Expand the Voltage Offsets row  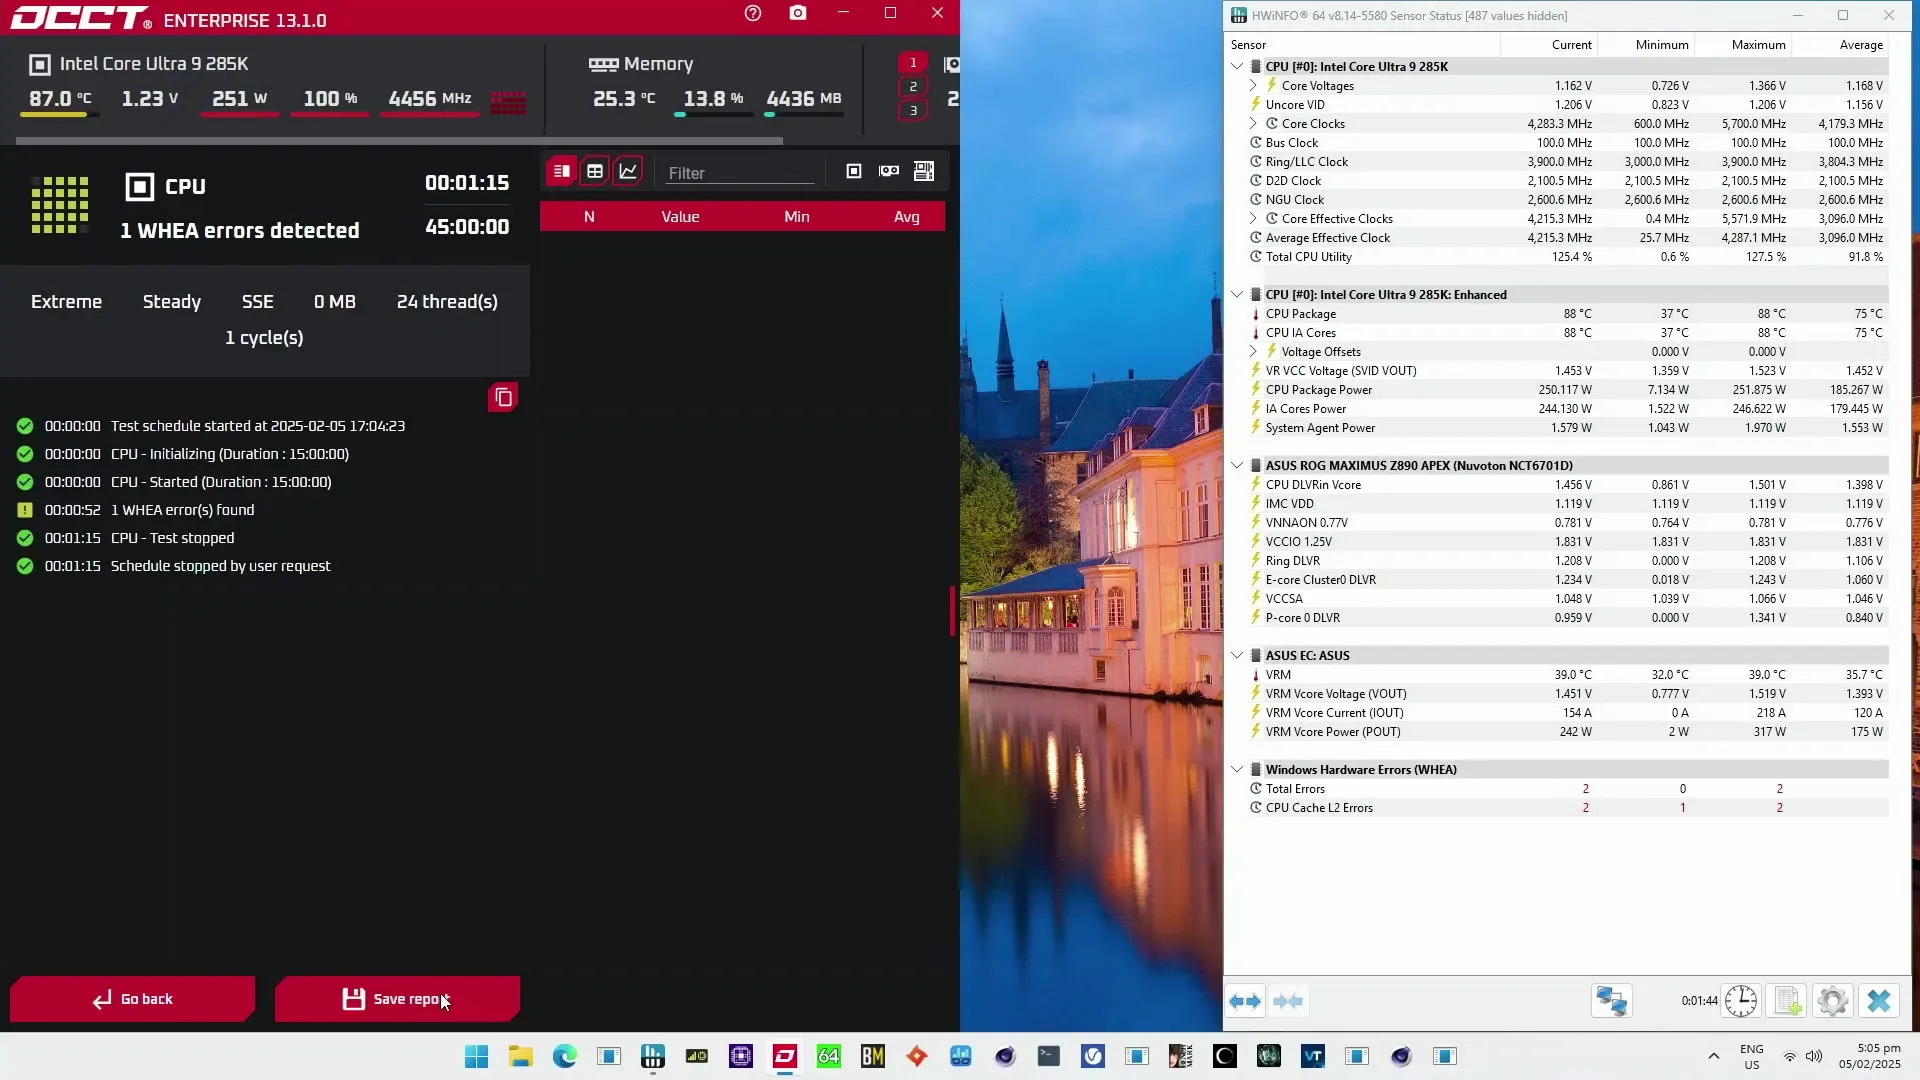1253,351
